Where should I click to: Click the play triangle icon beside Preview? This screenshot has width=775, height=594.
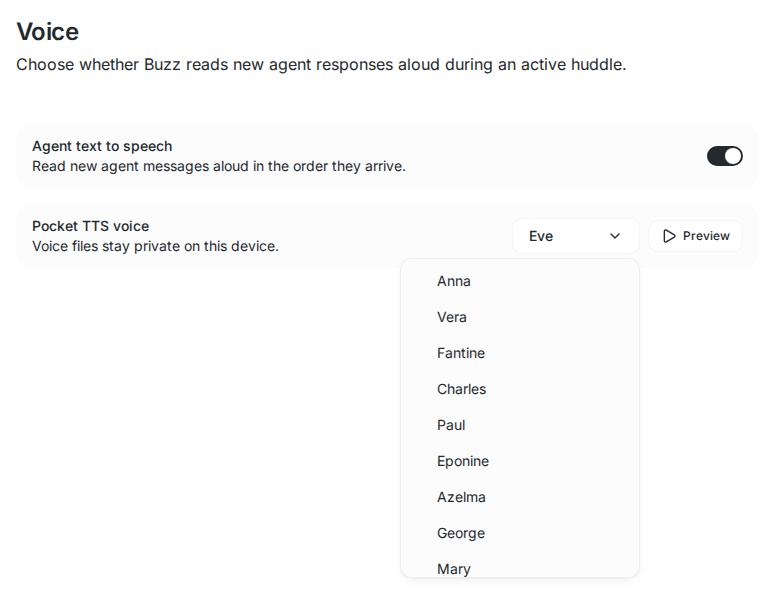[x=669, y=236]
